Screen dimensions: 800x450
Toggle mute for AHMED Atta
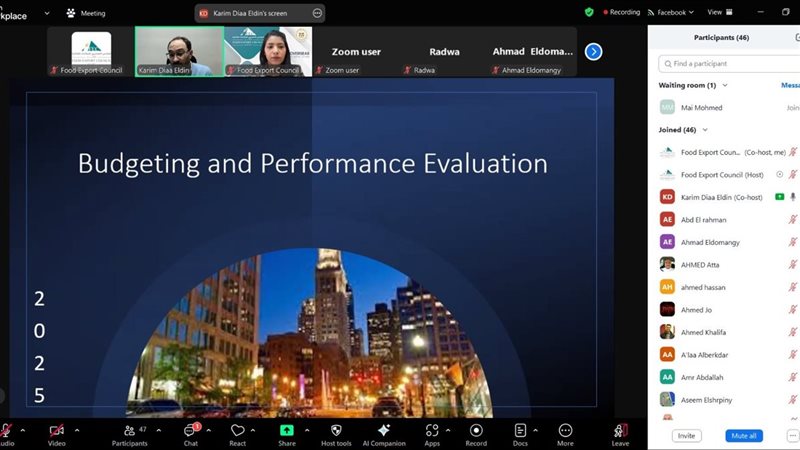pyautogui.click(x=793, y=265)
